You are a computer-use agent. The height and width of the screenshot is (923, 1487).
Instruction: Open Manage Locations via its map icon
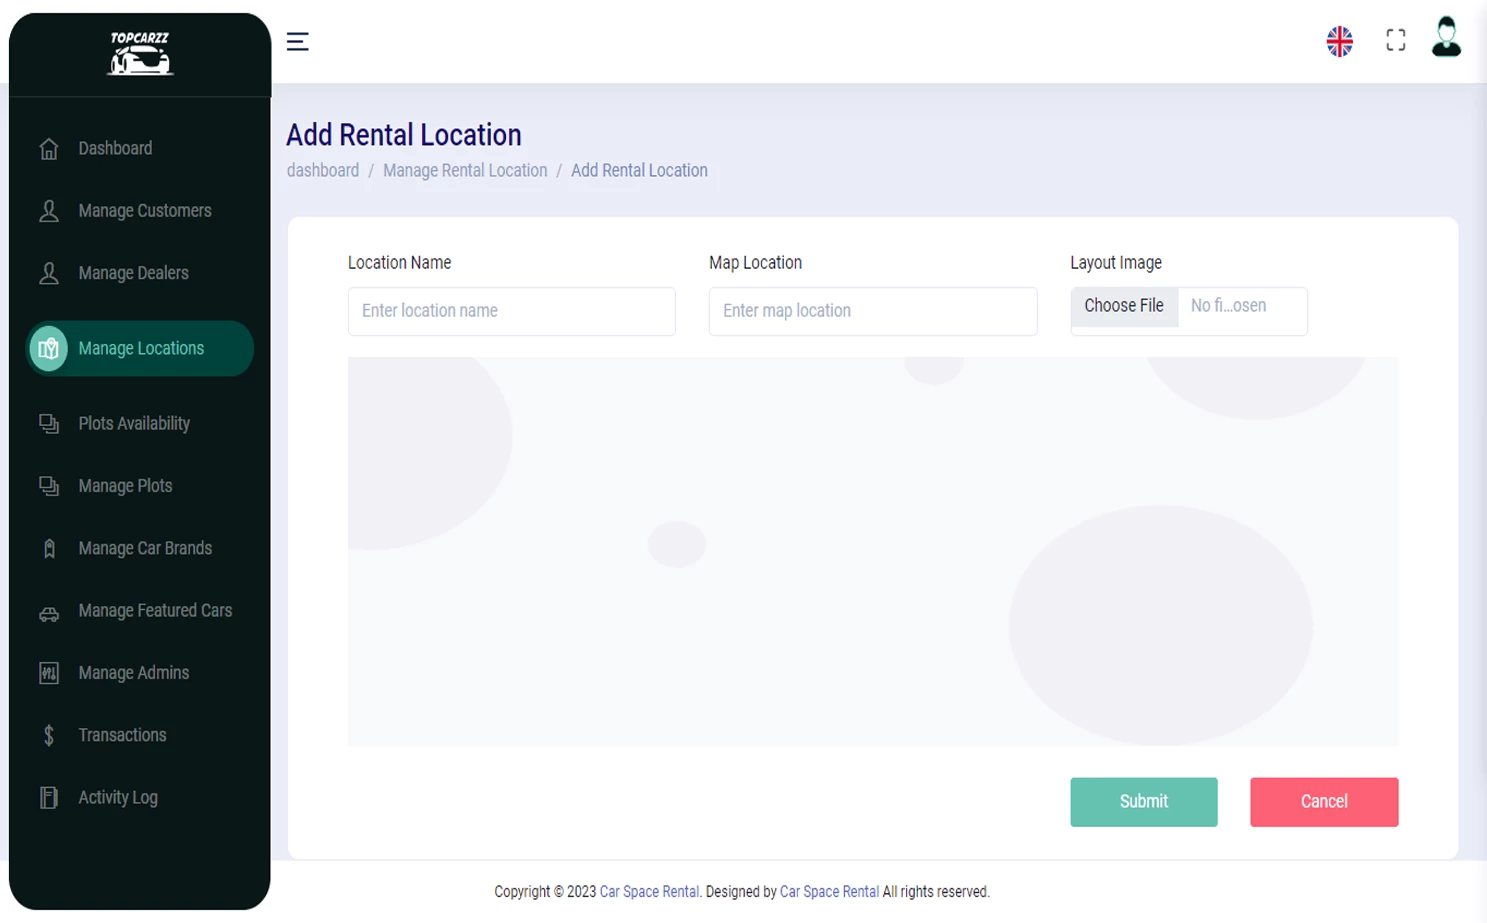49,348
